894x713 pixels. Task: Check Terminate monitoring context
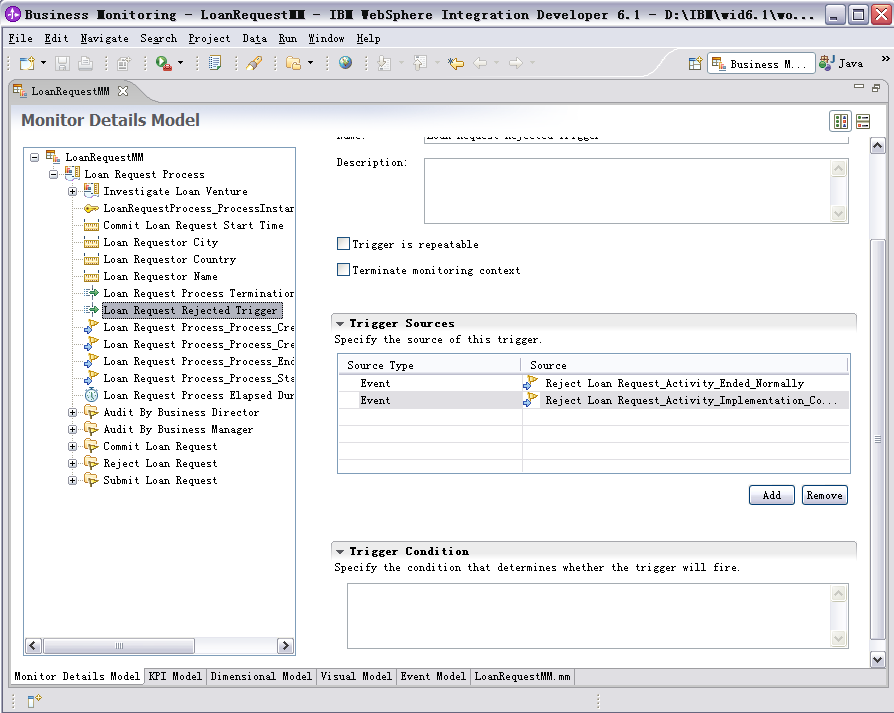point(343,270)
